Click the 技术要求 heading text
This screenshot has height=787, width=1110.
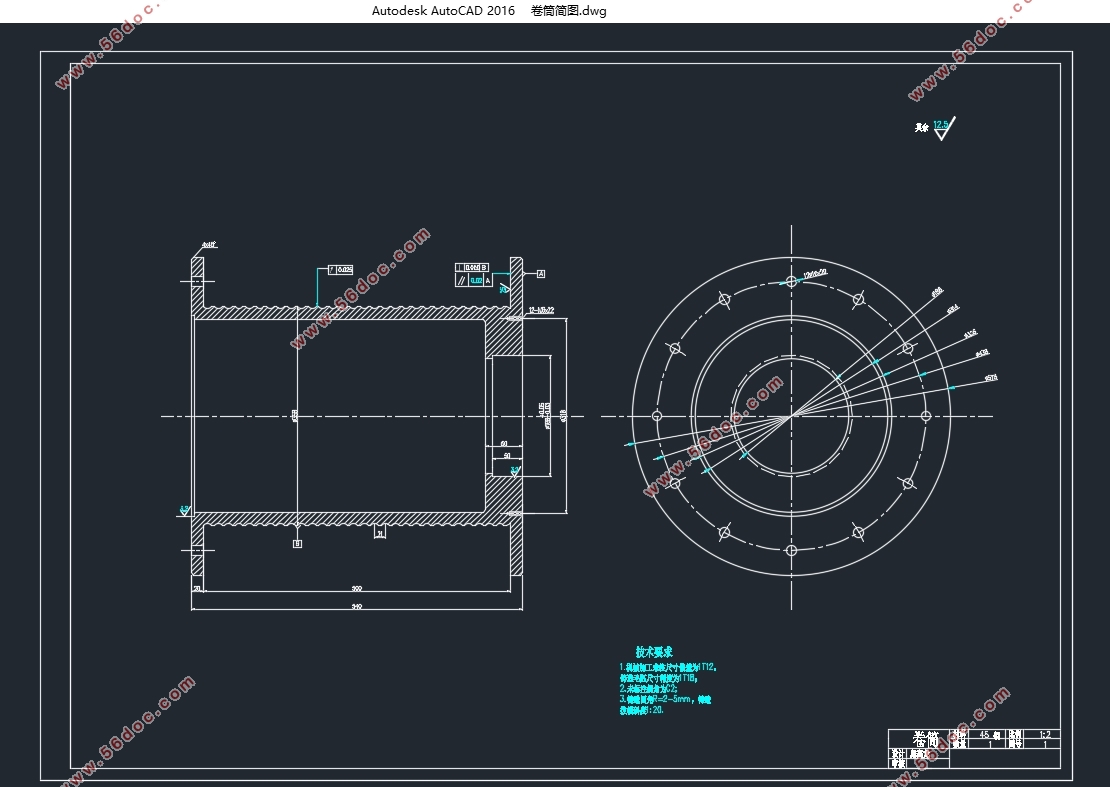pyautogui.click(x=654, y=652)
